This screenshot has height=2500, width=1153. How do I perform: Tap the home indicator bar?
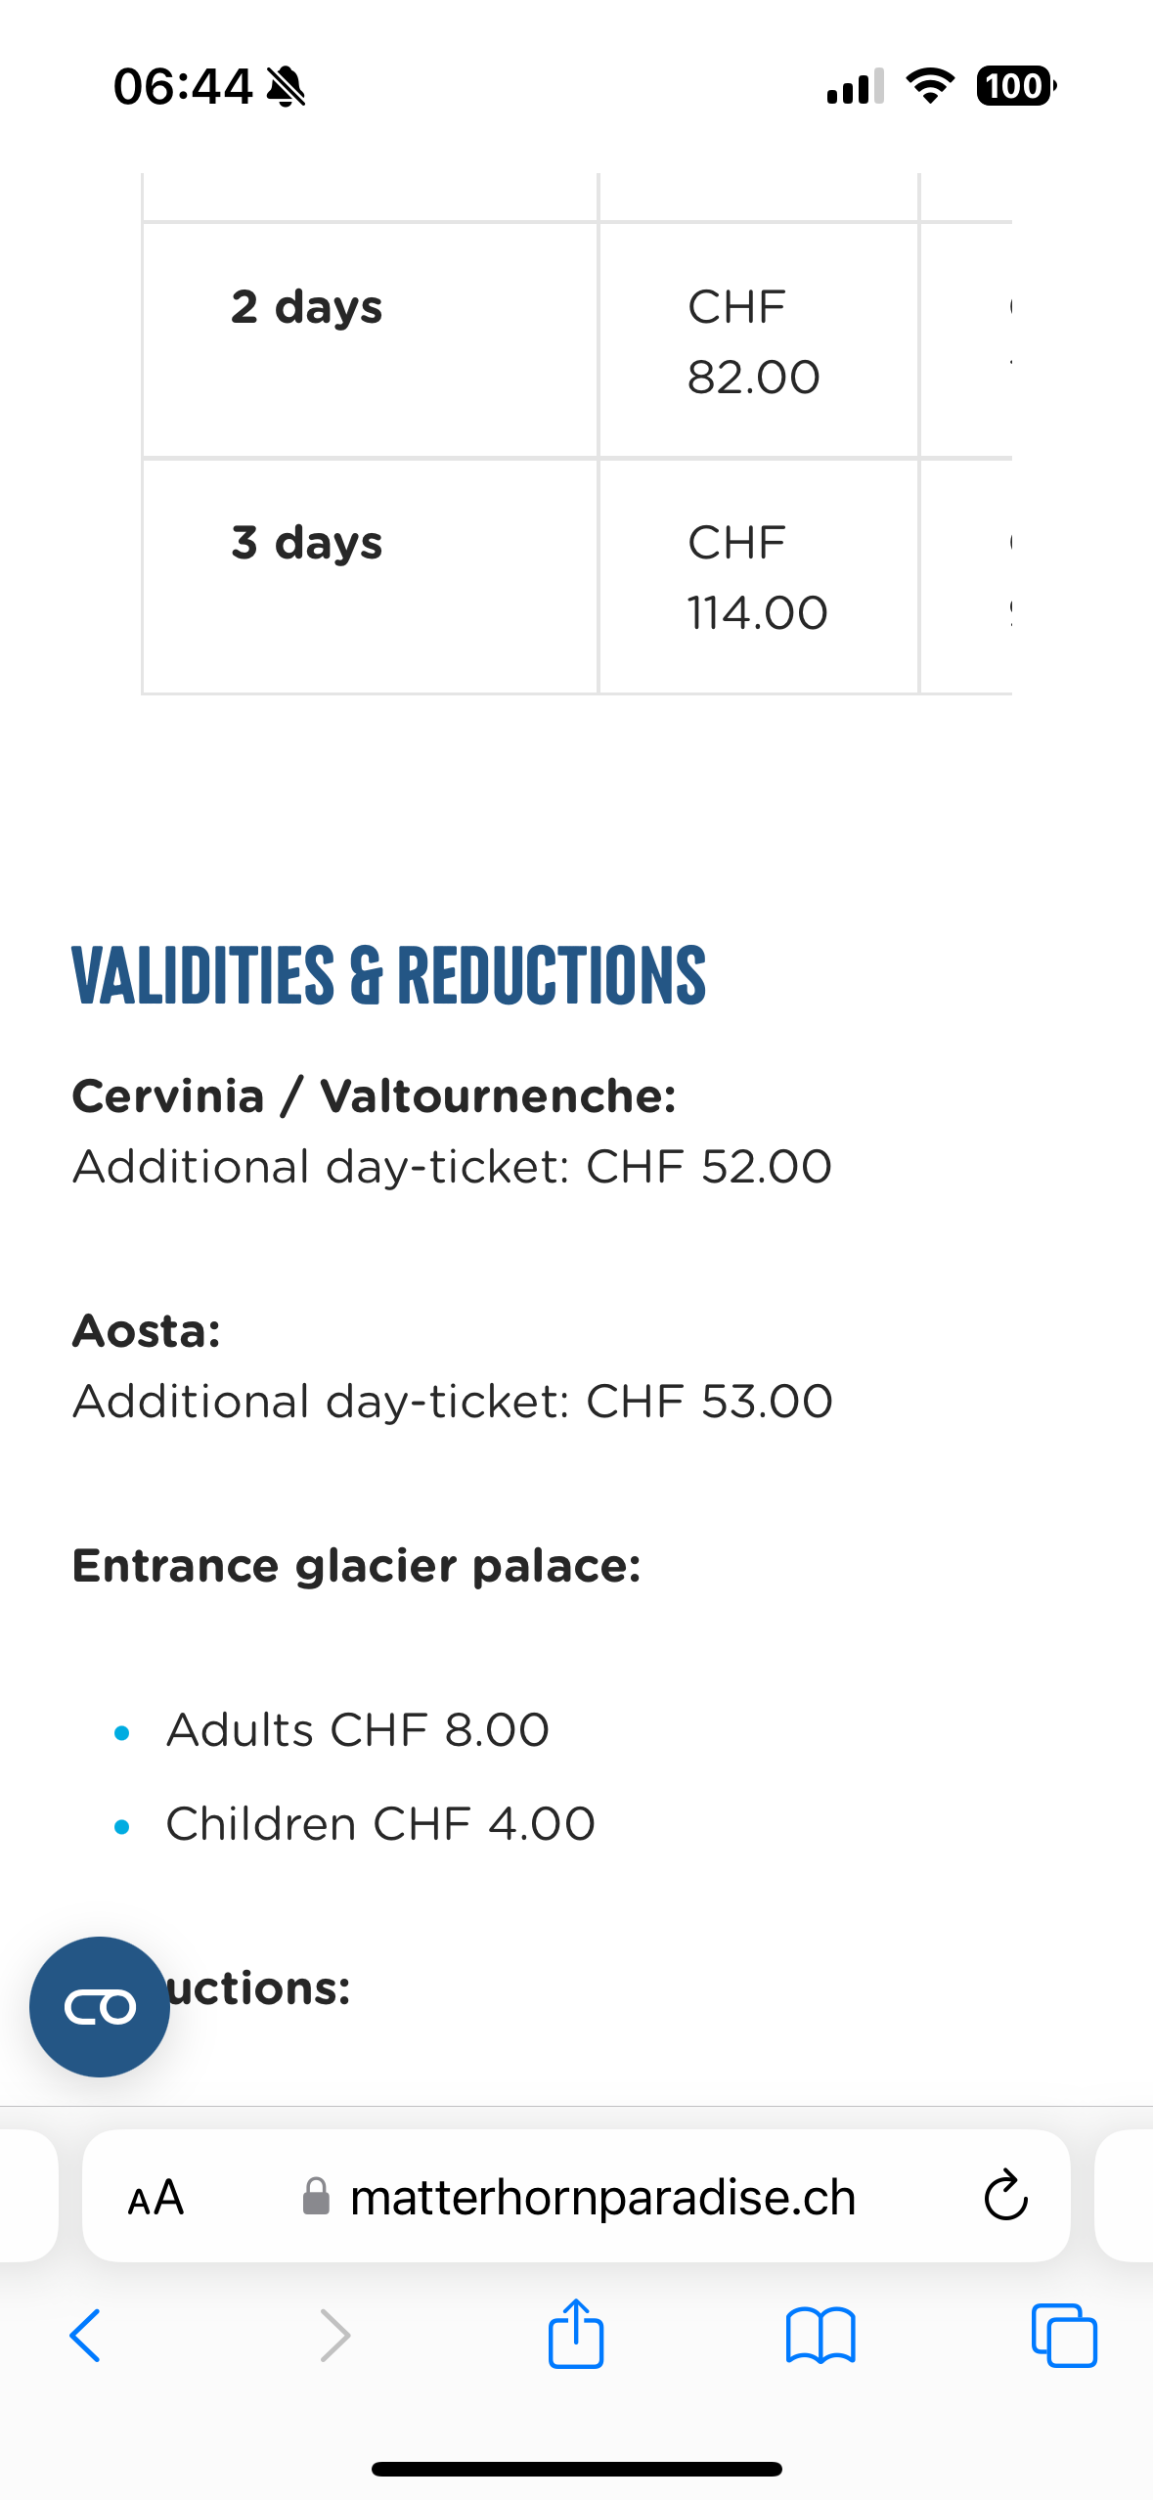[576, 2469]
